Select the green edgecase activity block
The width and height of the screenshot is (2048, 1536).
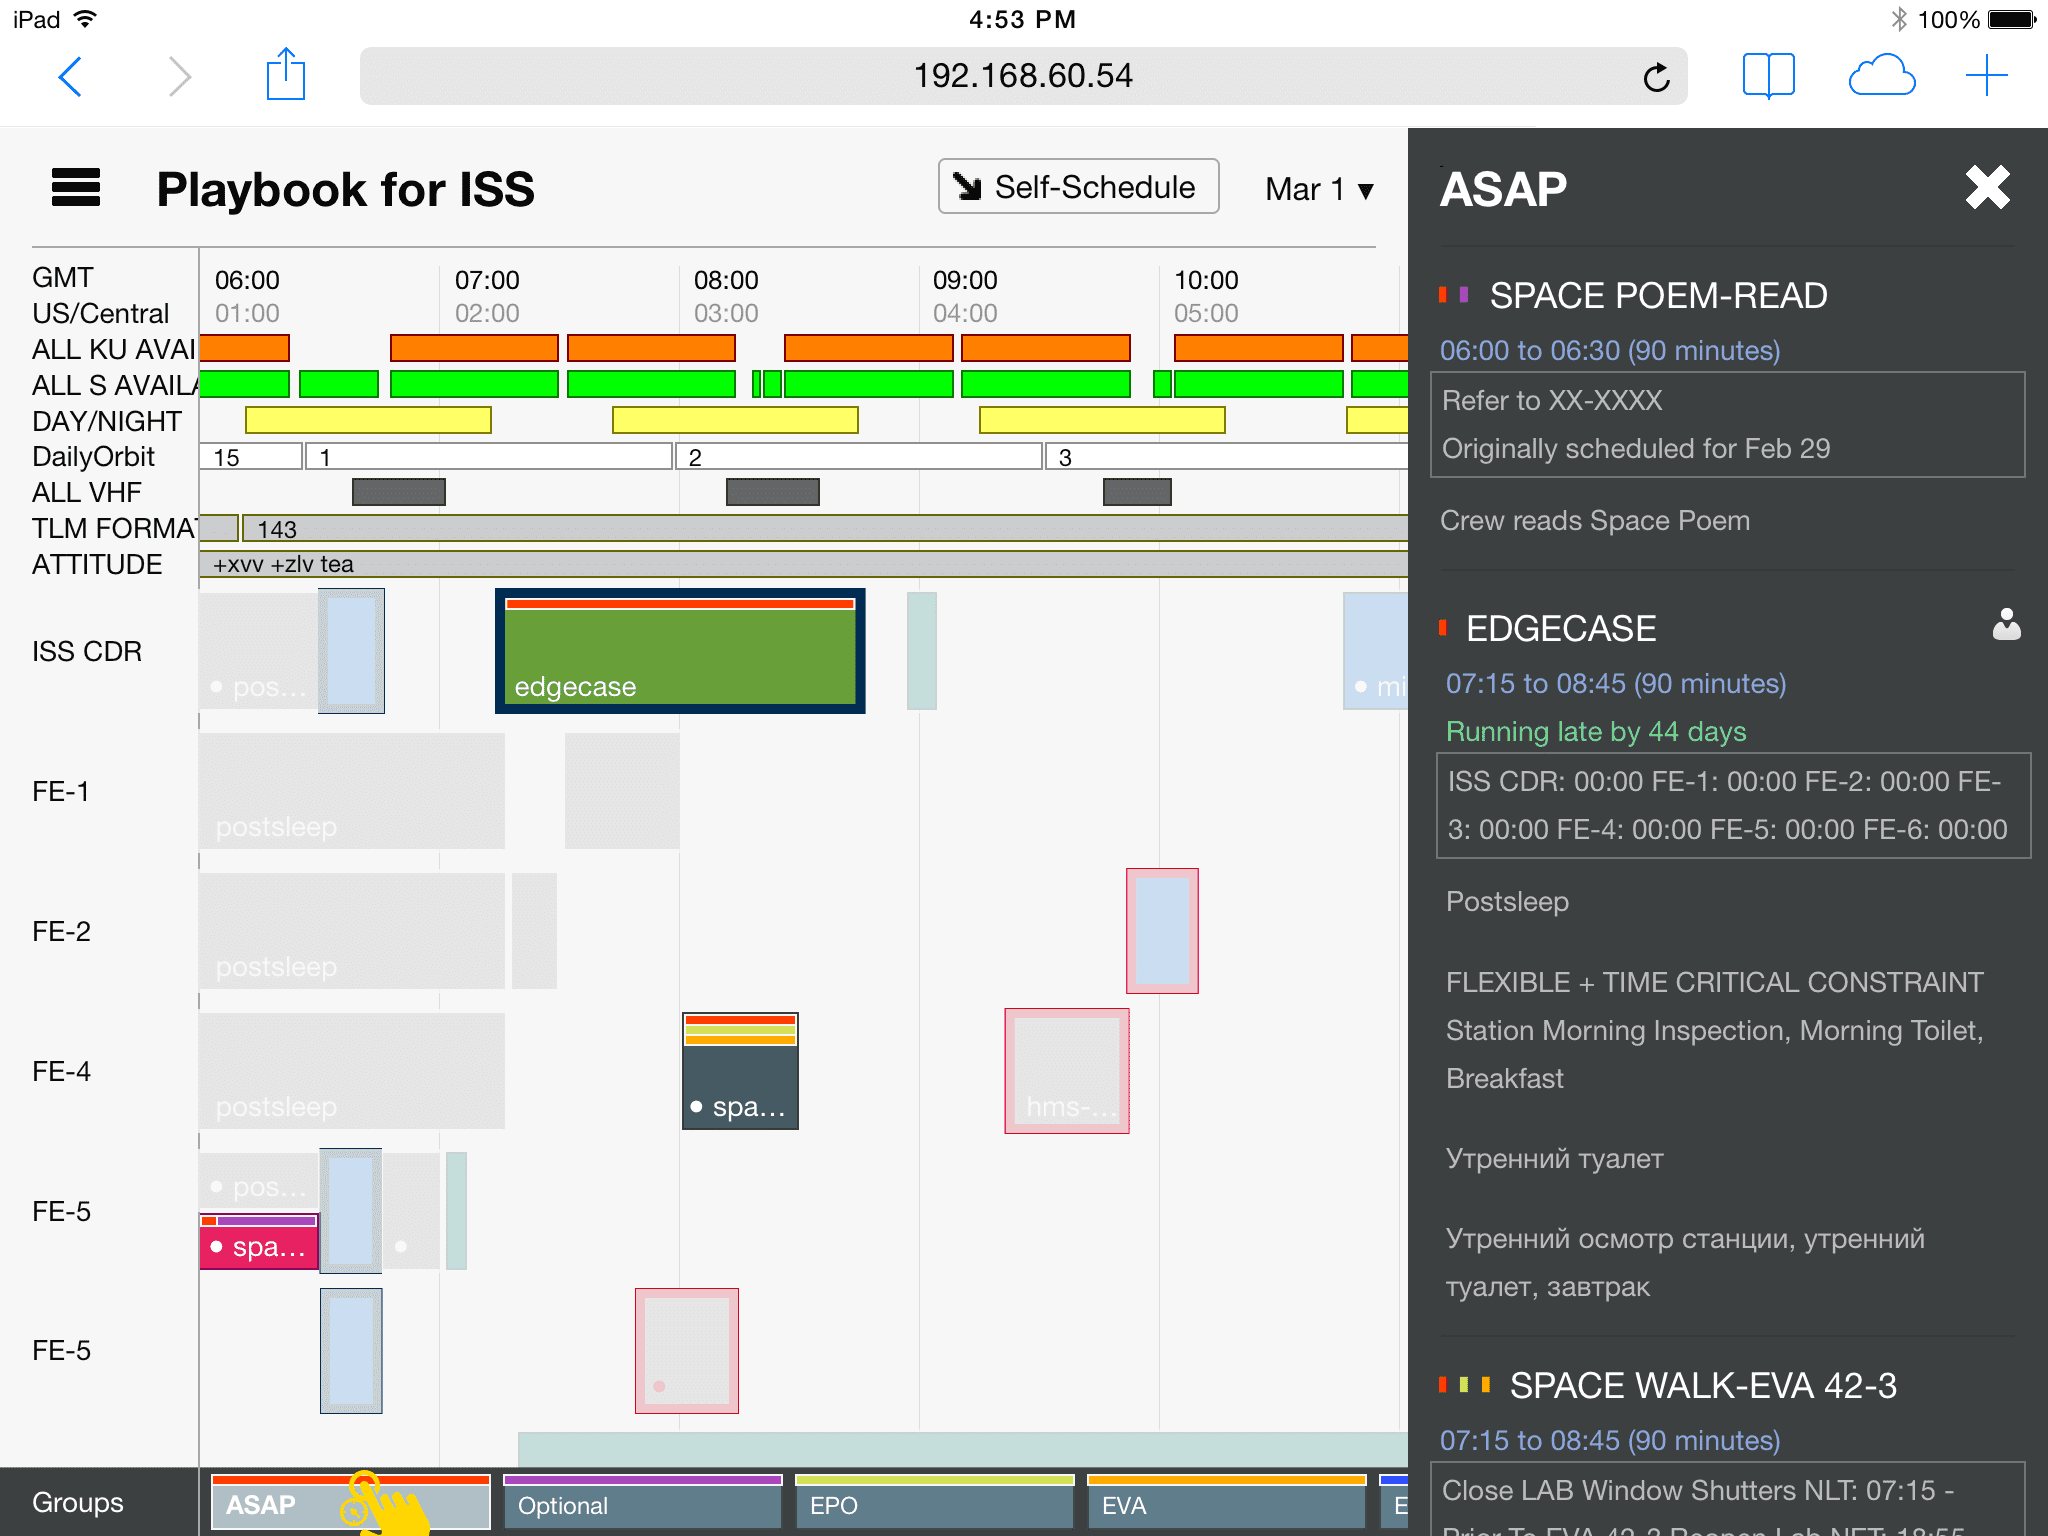coord(680,651)
